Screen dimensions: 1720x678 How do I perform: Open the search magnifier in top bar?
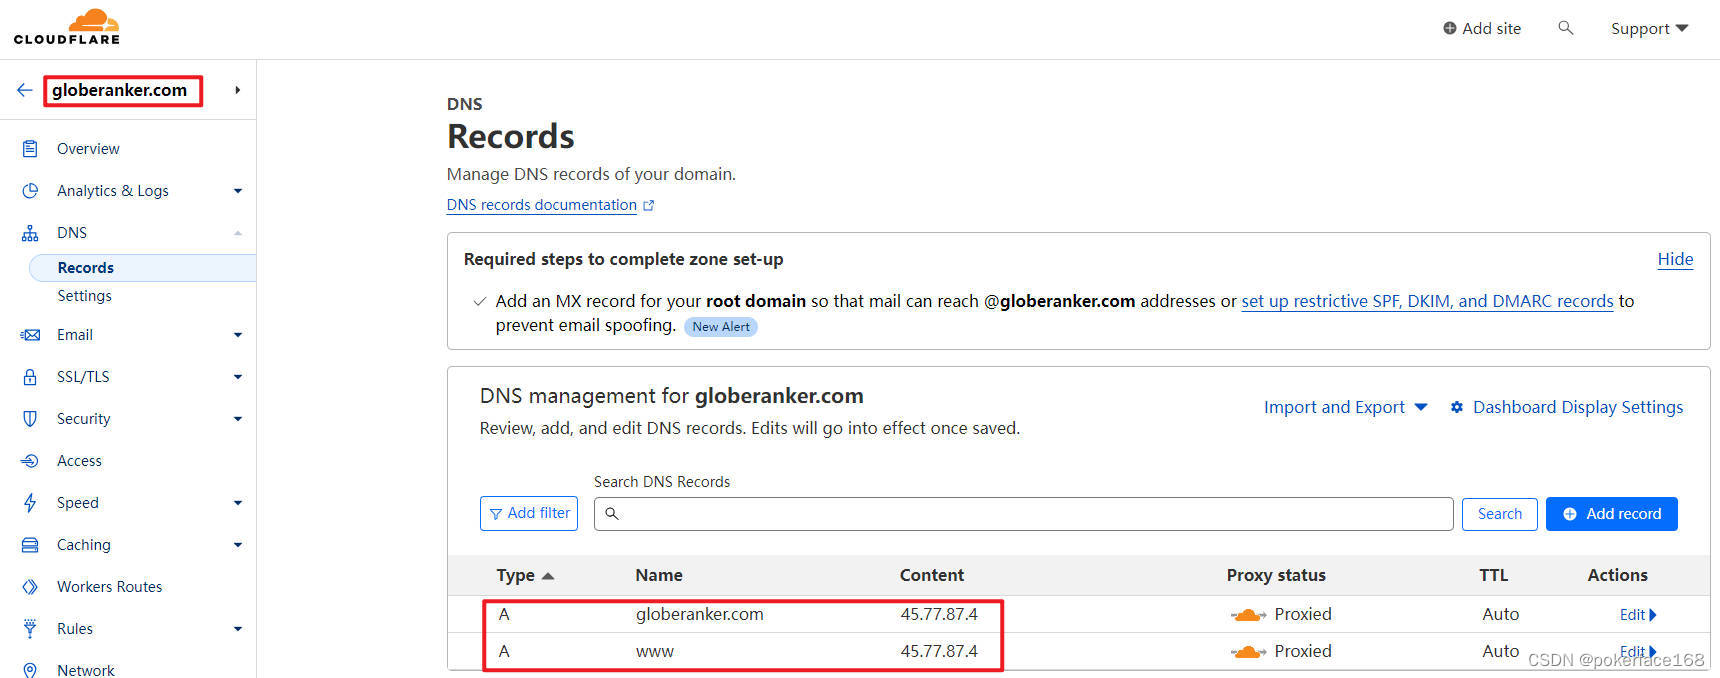[1566, 28]
